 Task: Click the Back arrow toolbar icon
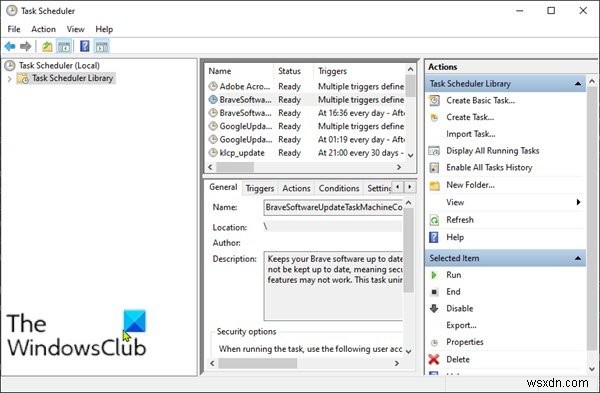(x=10, y=47)
